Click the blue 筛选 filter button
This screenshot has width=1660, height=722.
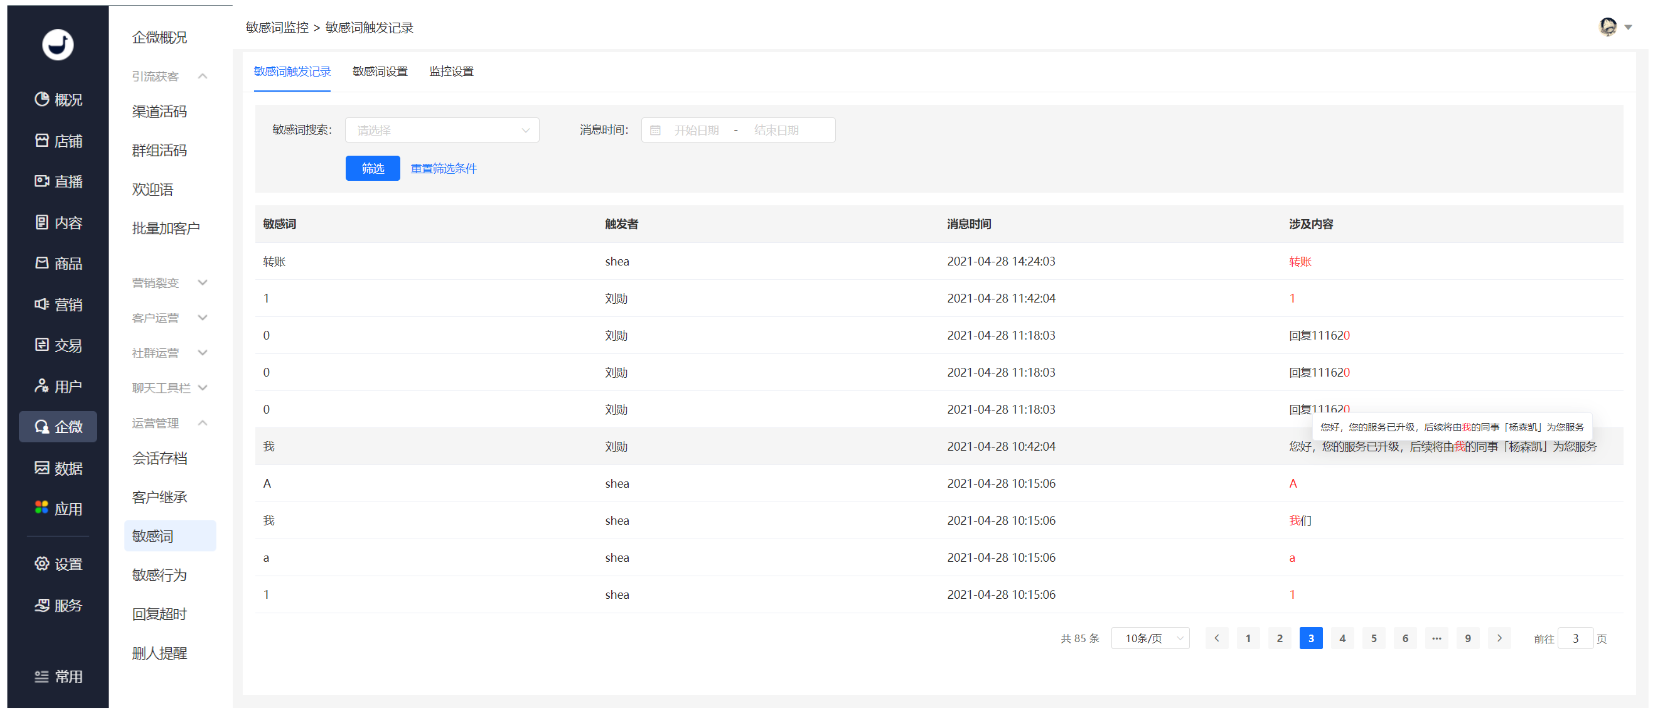373,168
